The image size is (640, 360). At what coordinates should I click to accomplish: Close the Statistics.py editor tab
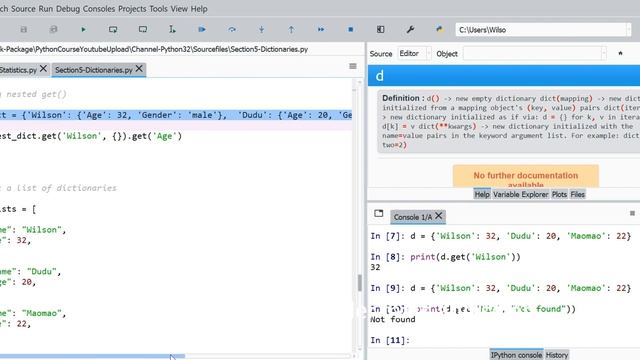pos(44,69)
